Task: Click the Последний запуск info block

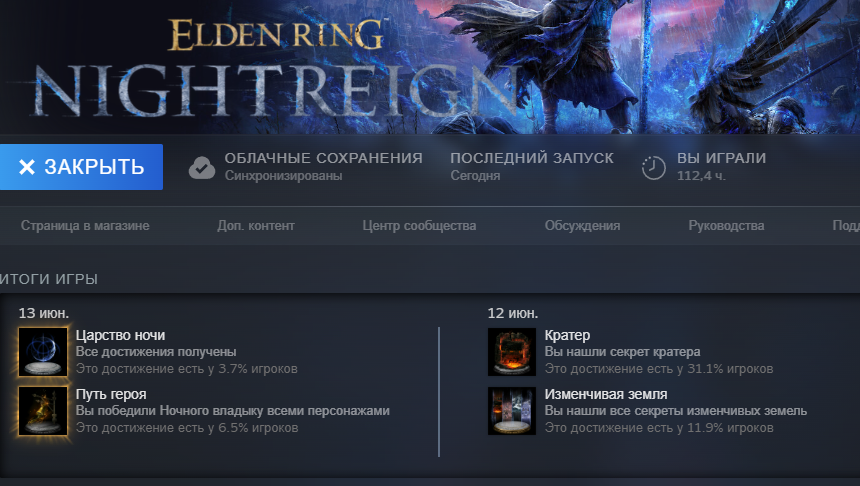Action: click(532, 167)
